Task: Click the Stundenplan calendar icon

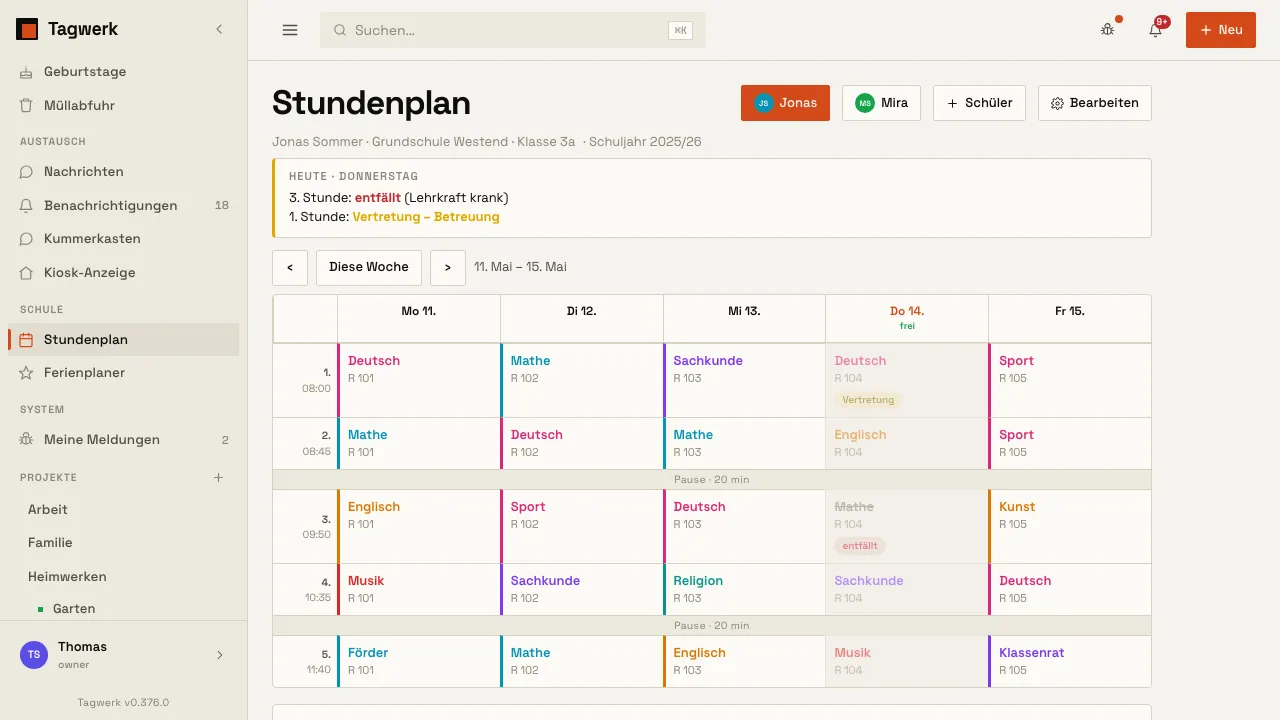Action: point(27,340)
